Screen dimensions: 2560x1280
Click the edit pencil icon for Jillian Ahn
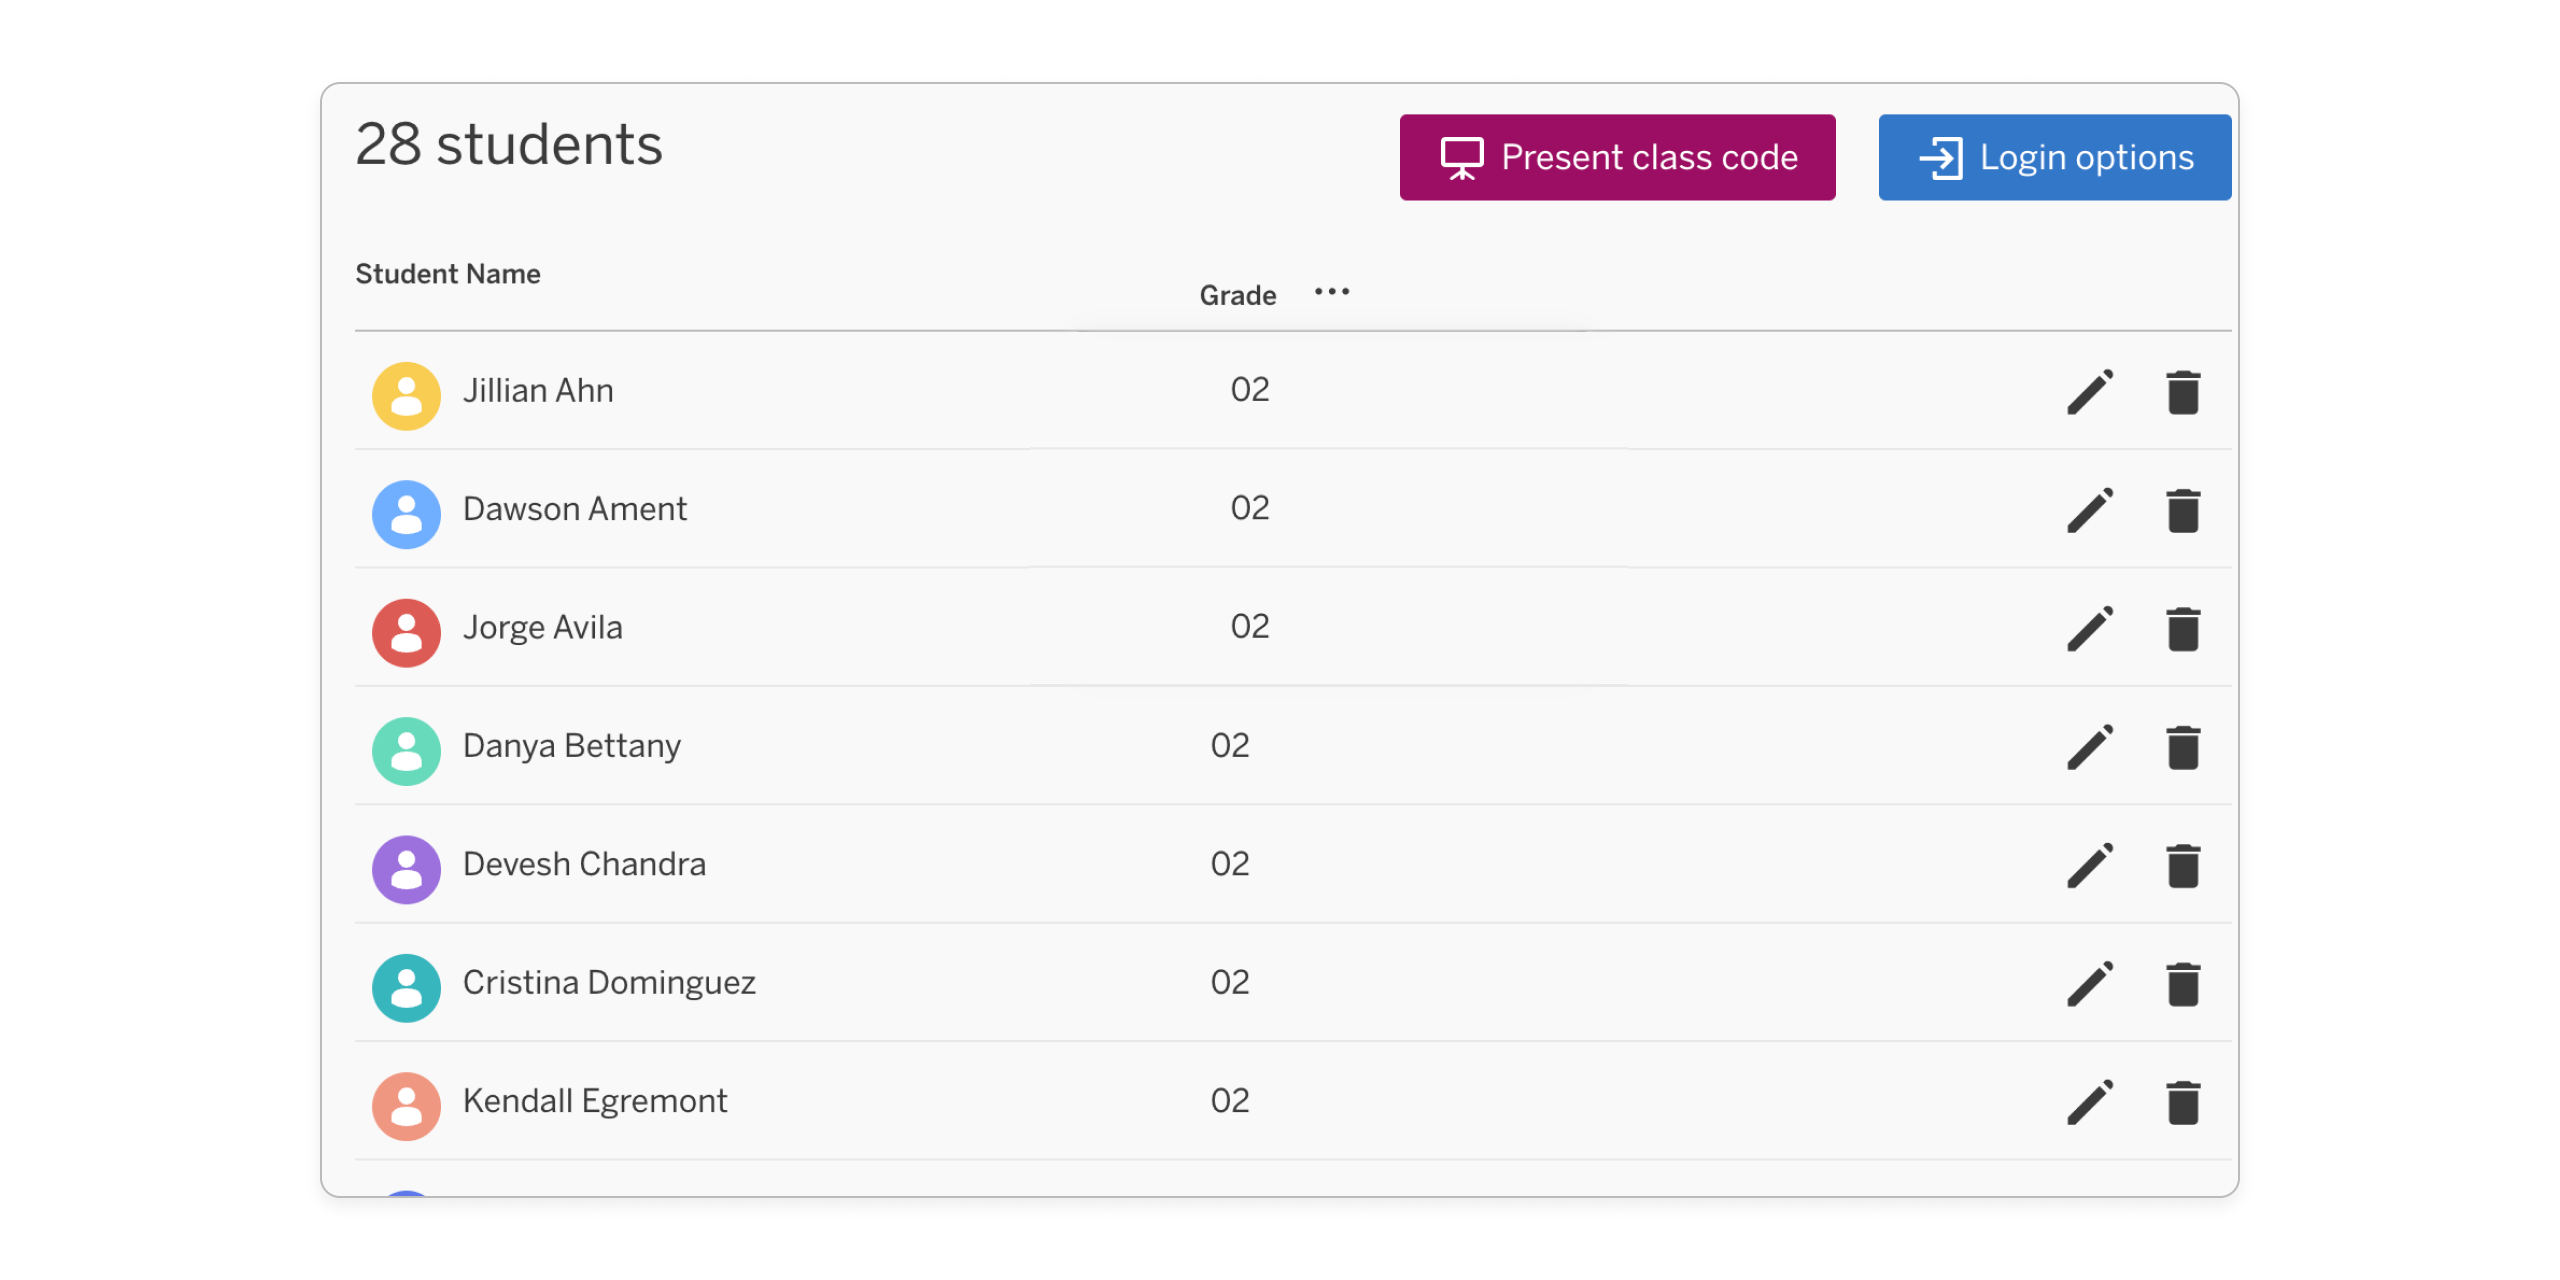[2090, 392]
